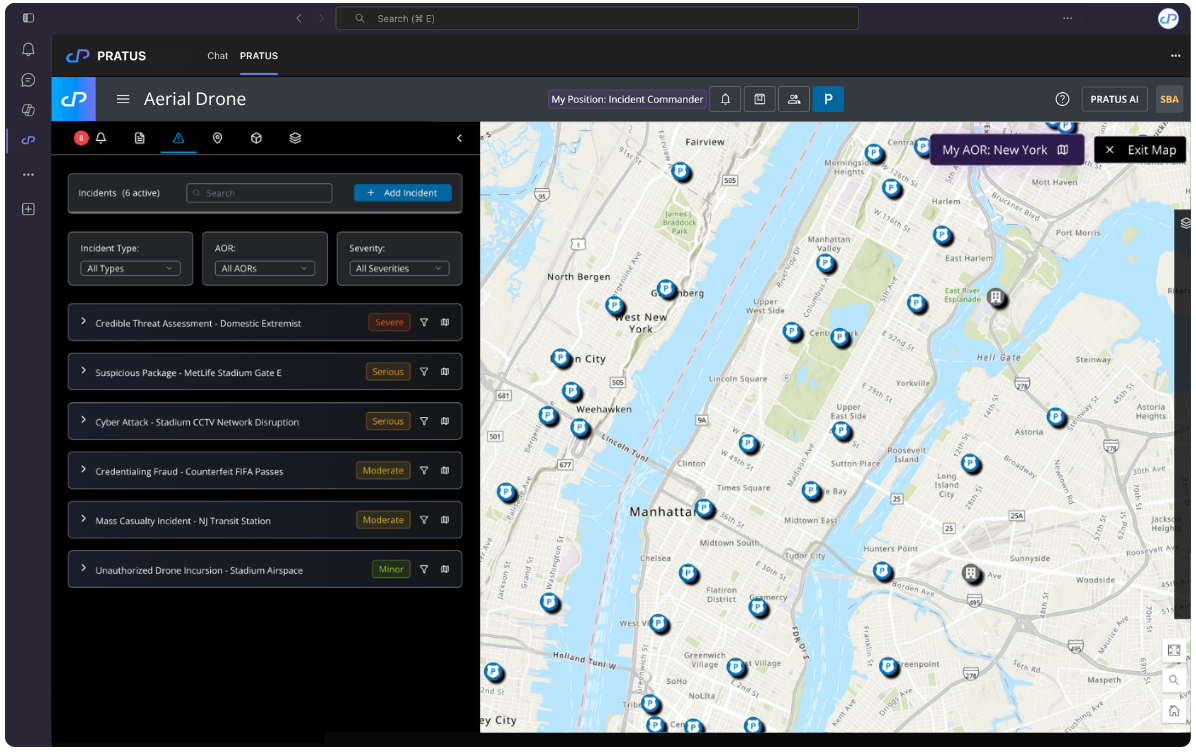
Task: Click the Exit Map button
Action: click(x=1140, y=150)
